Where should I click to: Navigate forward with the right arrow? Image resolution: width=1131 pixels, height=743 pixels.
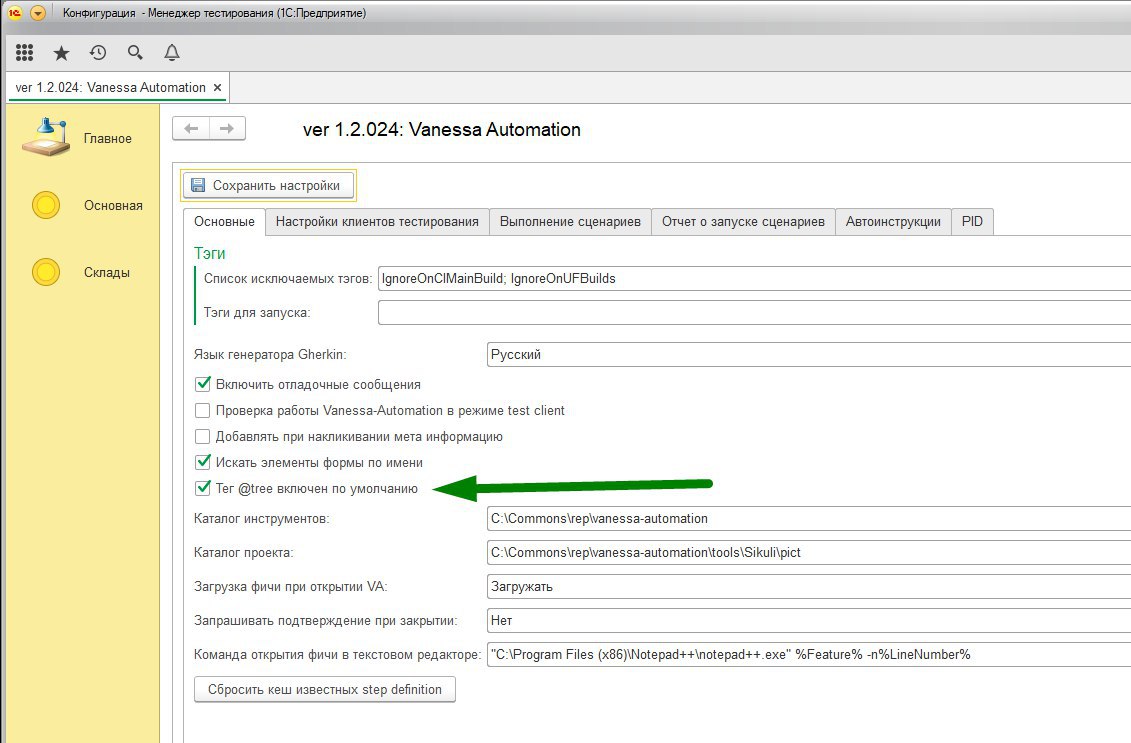227,128
